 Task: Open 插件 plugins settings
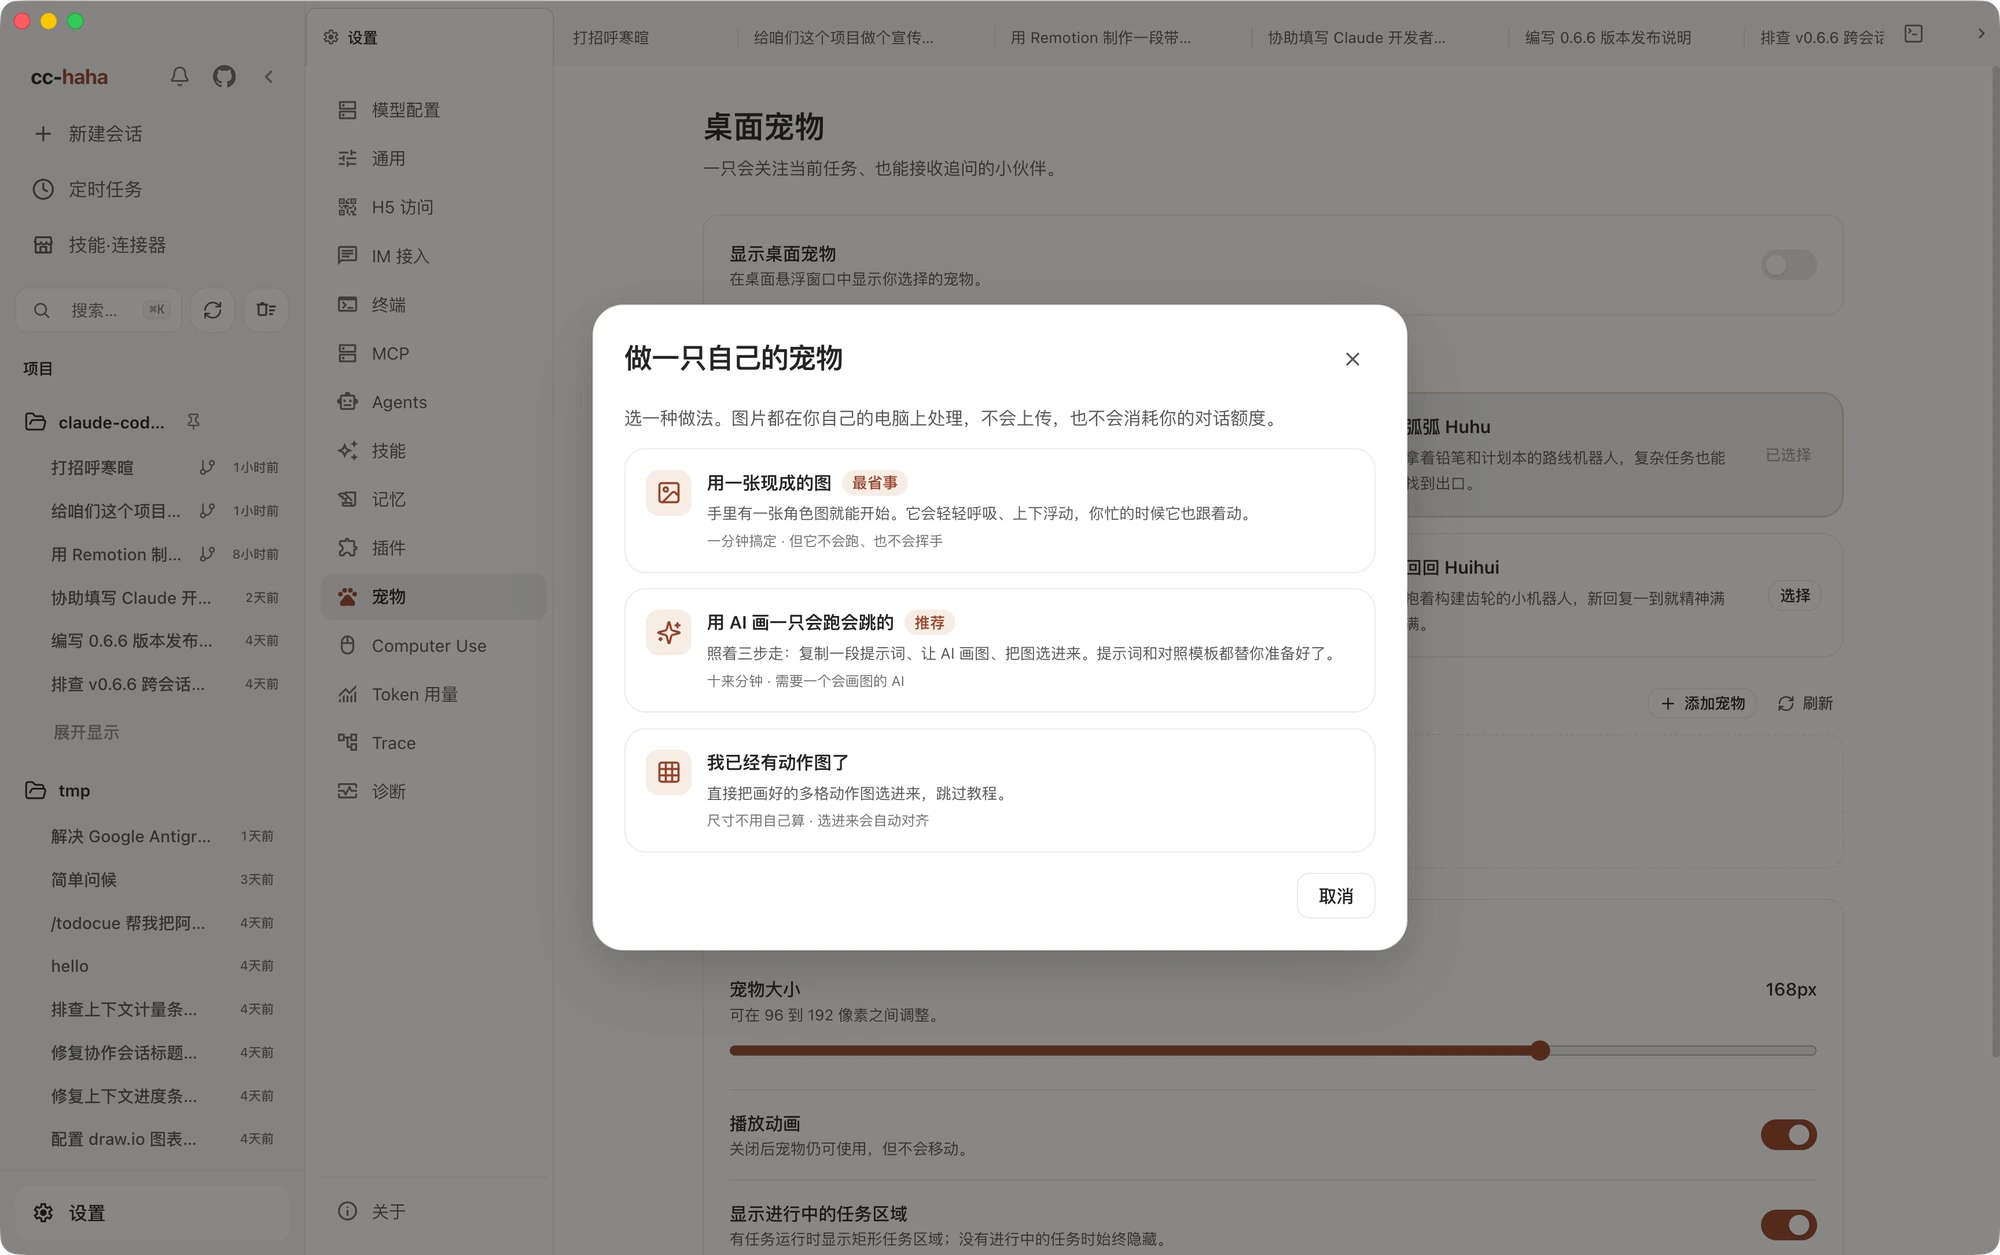click(434, 548)
